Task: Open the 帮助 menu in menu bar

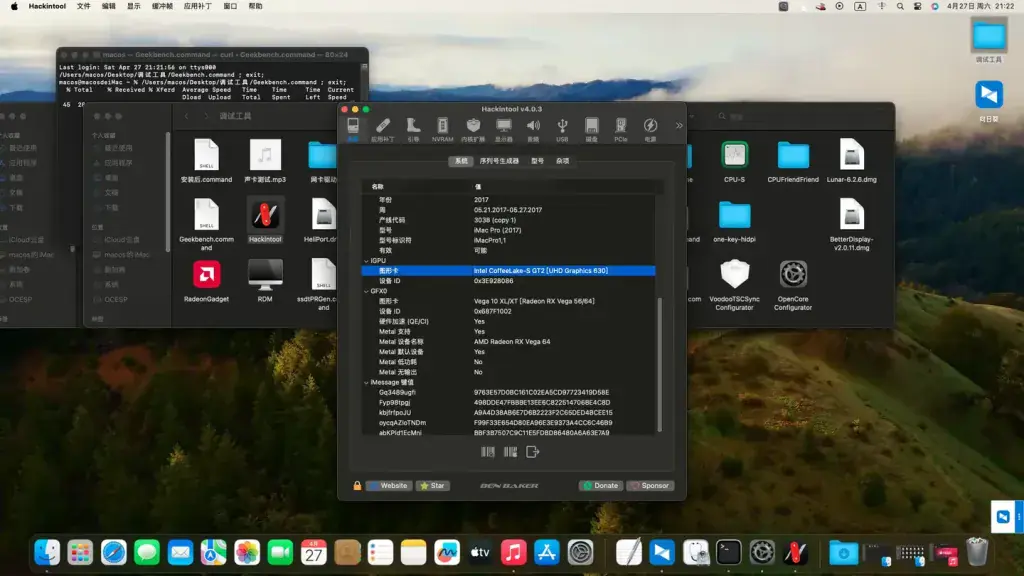Action: click(x=255, y=7)
